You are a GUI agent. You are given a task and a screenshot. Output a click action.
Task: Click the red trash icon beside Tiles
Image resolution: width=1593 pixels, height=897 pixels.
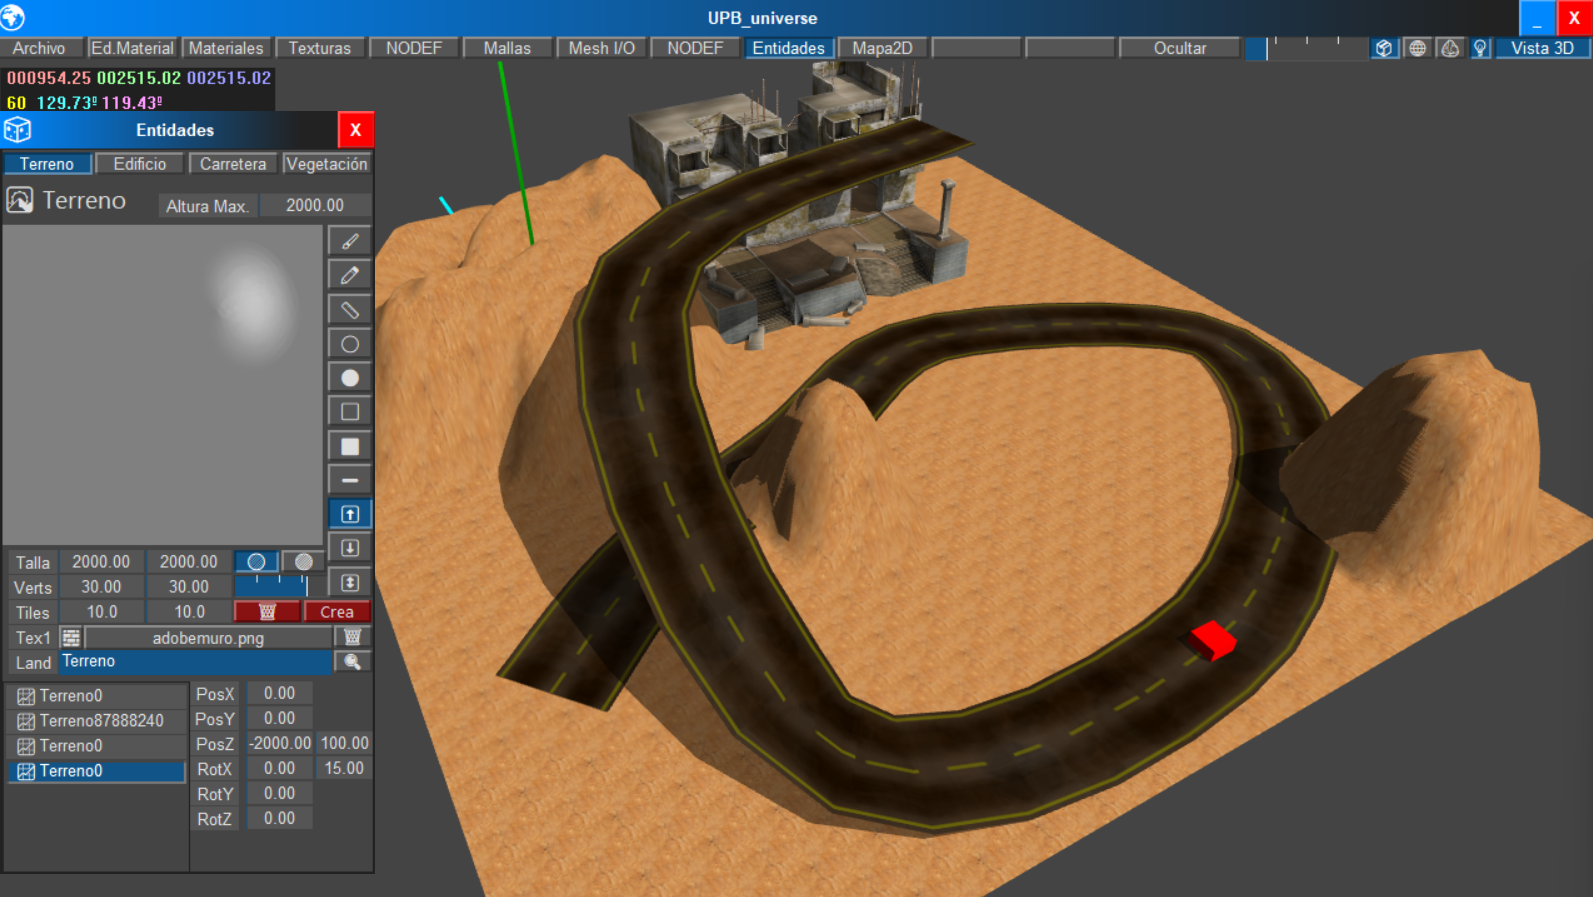click(x=267, y=612)
